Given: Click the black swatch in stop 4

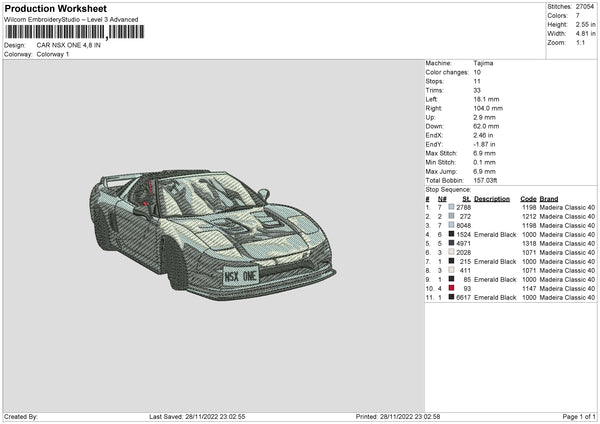Looking at the screenshot, I should (x=452, y=234).
